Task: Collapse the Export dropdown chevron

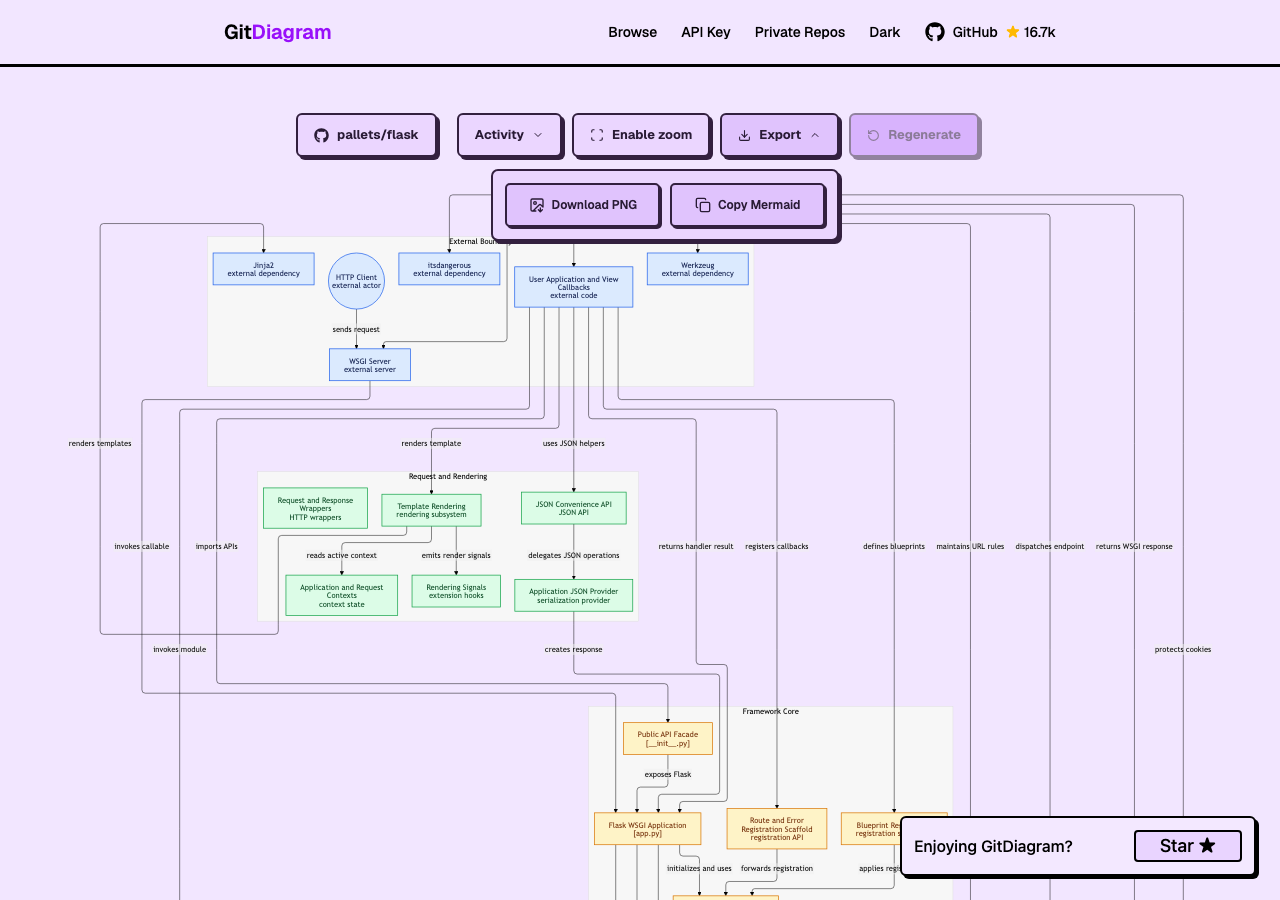Action: (815, 135)
